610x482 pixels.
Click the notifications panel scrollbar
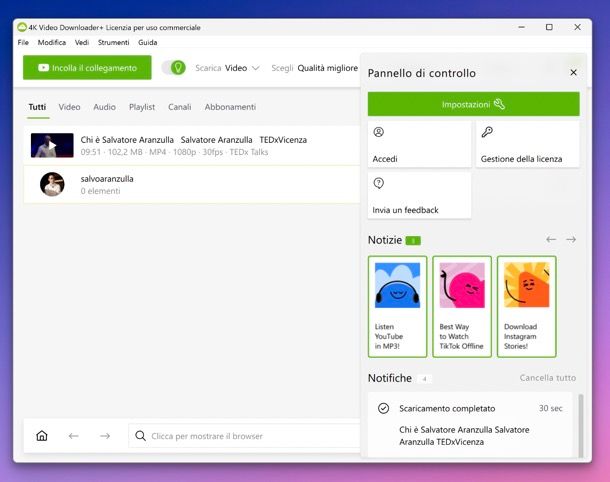coord(581,425)
